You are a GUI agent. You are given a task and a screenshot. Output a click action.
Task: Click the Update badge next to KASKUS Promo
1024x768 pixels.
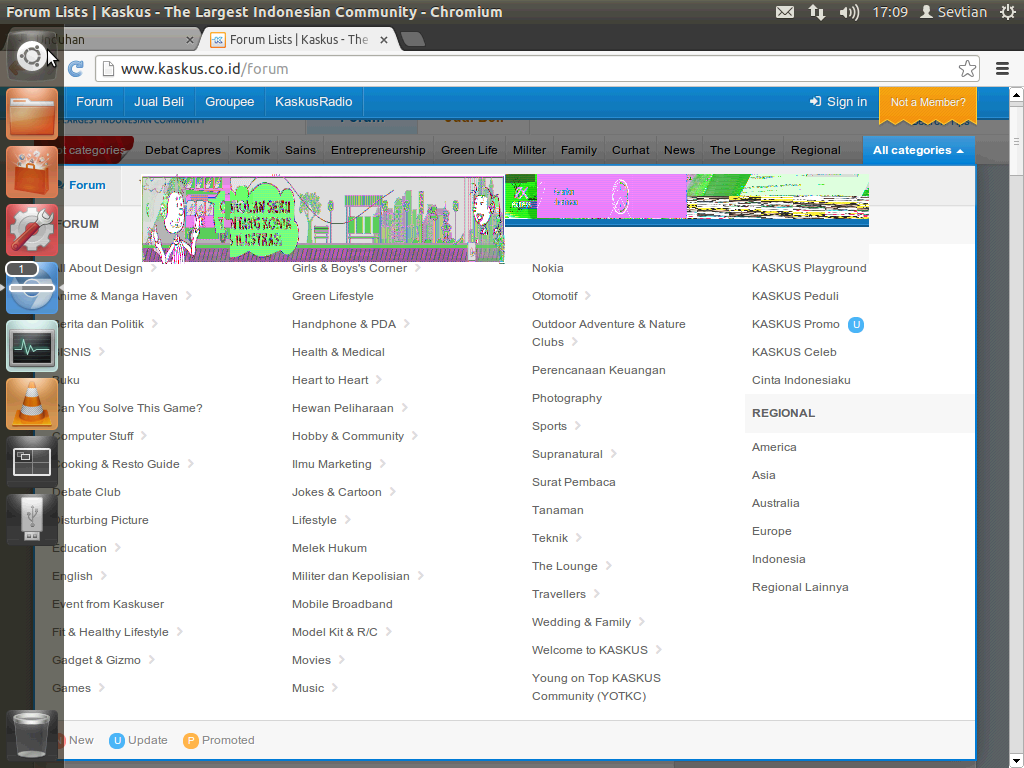pos(856,325)
